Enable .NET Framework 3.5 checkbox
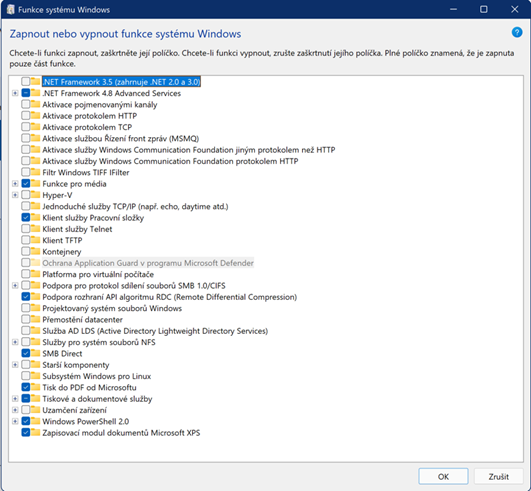 coord(25,82)
